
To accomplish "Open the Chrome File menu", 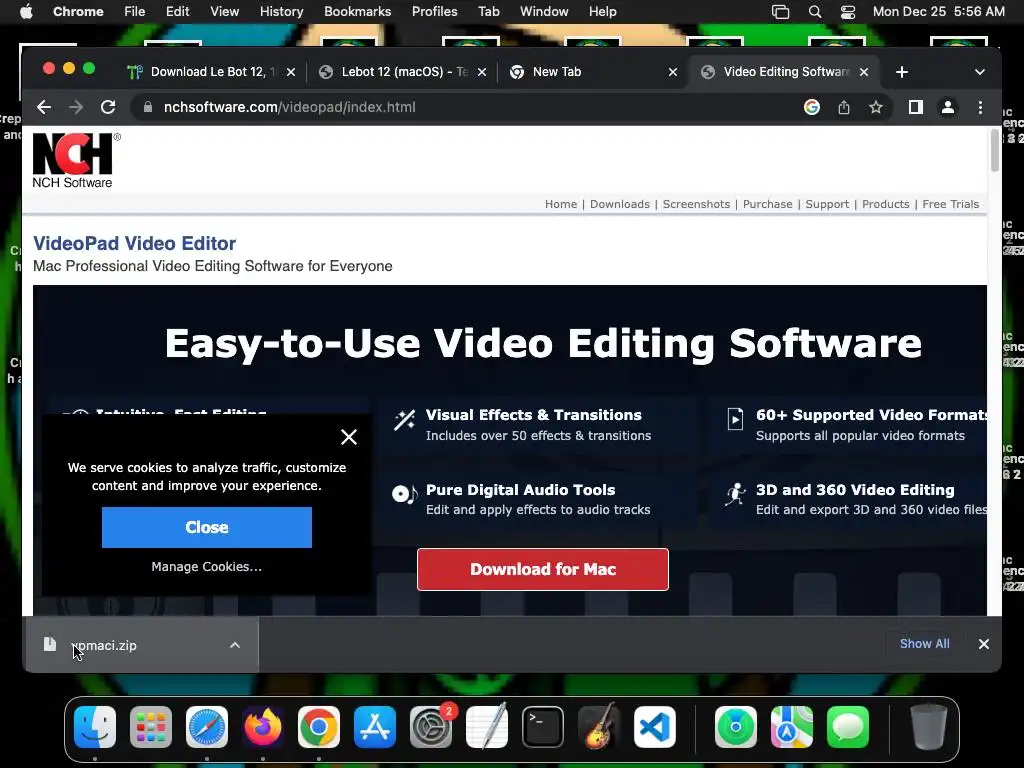I will pos(135,12).
